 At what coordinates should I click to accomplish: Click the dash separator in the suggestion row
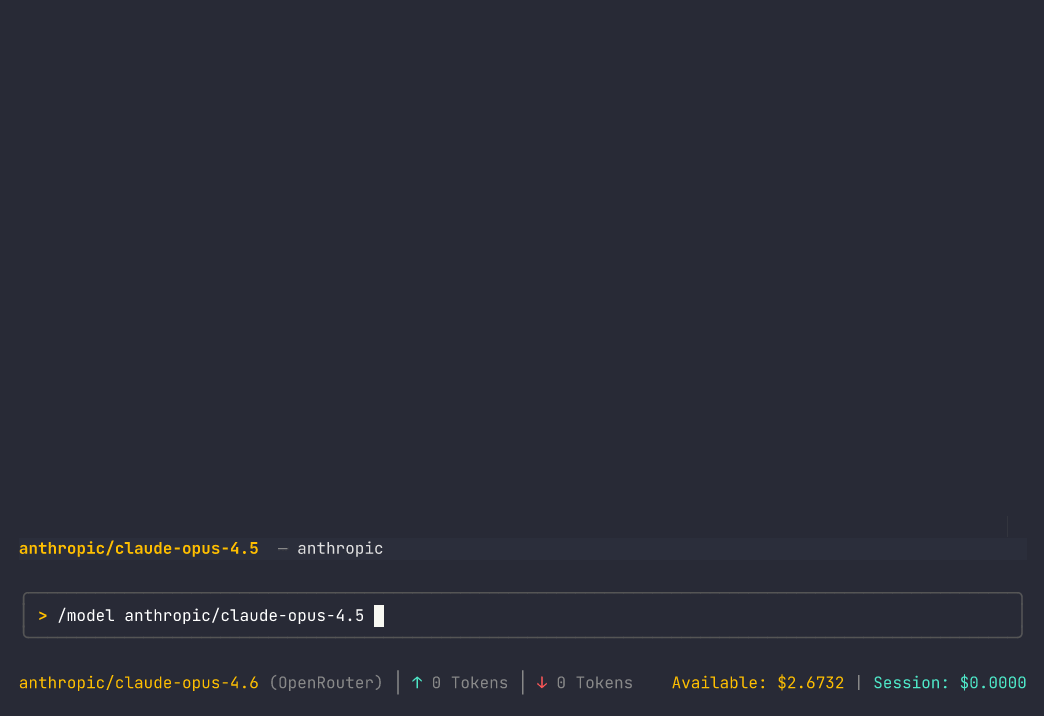tap(281, 548)
